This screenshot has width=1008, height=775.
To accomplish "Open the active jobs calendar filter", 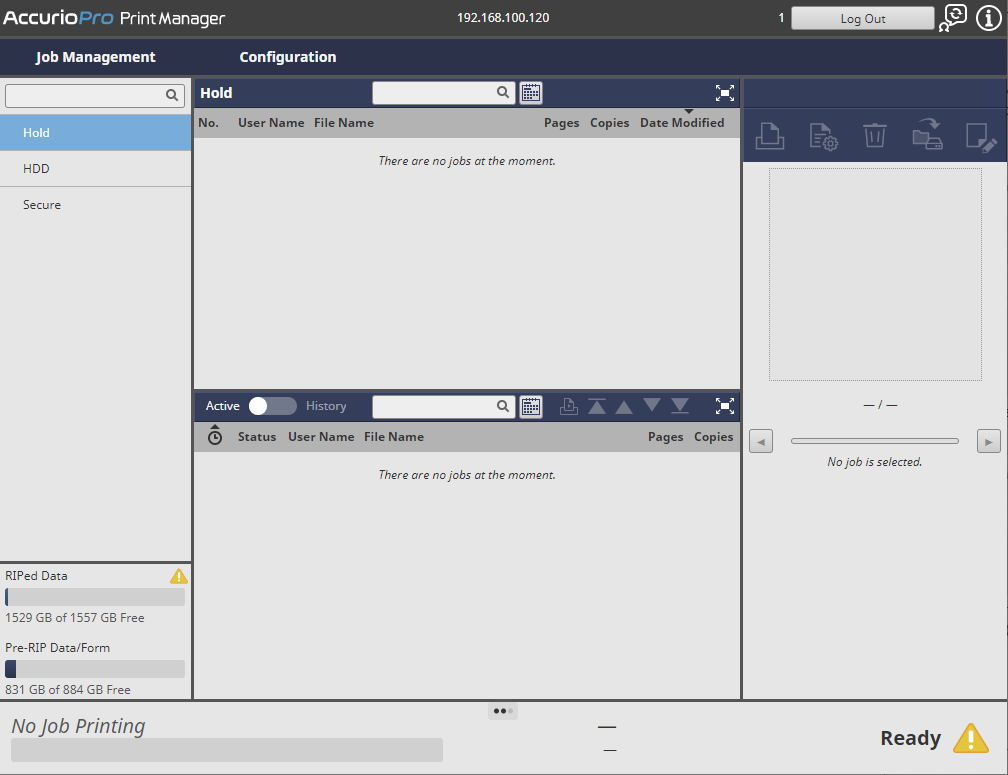I will [x=531, y=406].
